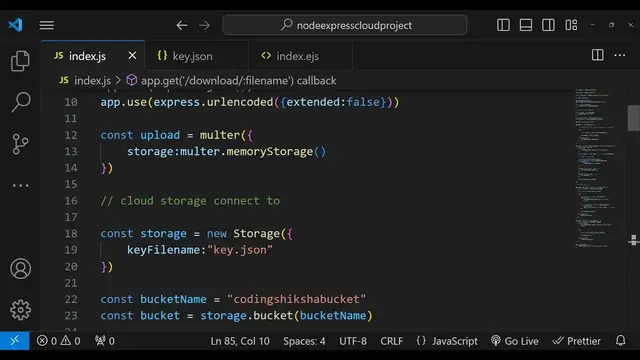Open the Manage gear menu
Screen dimensions: 640x360
pyautogui.click(x=20, y=310)
